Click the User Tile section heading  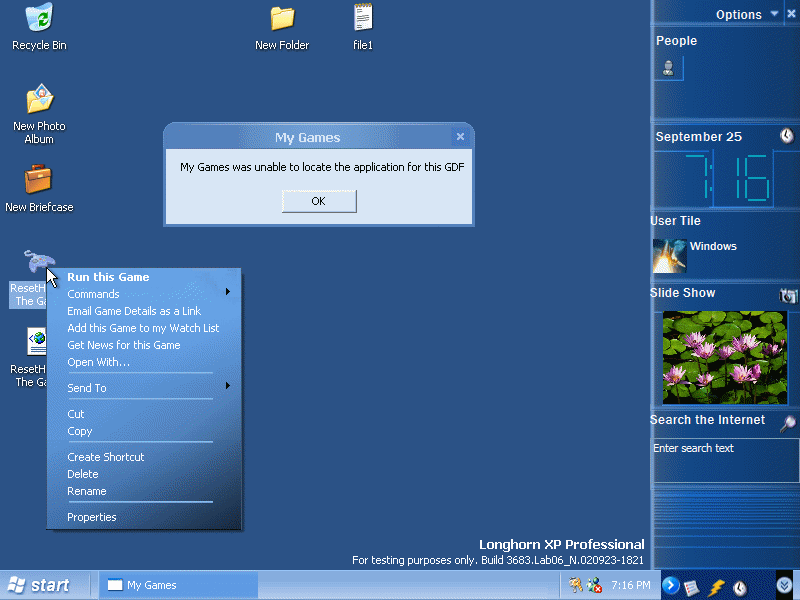(675, 221)
